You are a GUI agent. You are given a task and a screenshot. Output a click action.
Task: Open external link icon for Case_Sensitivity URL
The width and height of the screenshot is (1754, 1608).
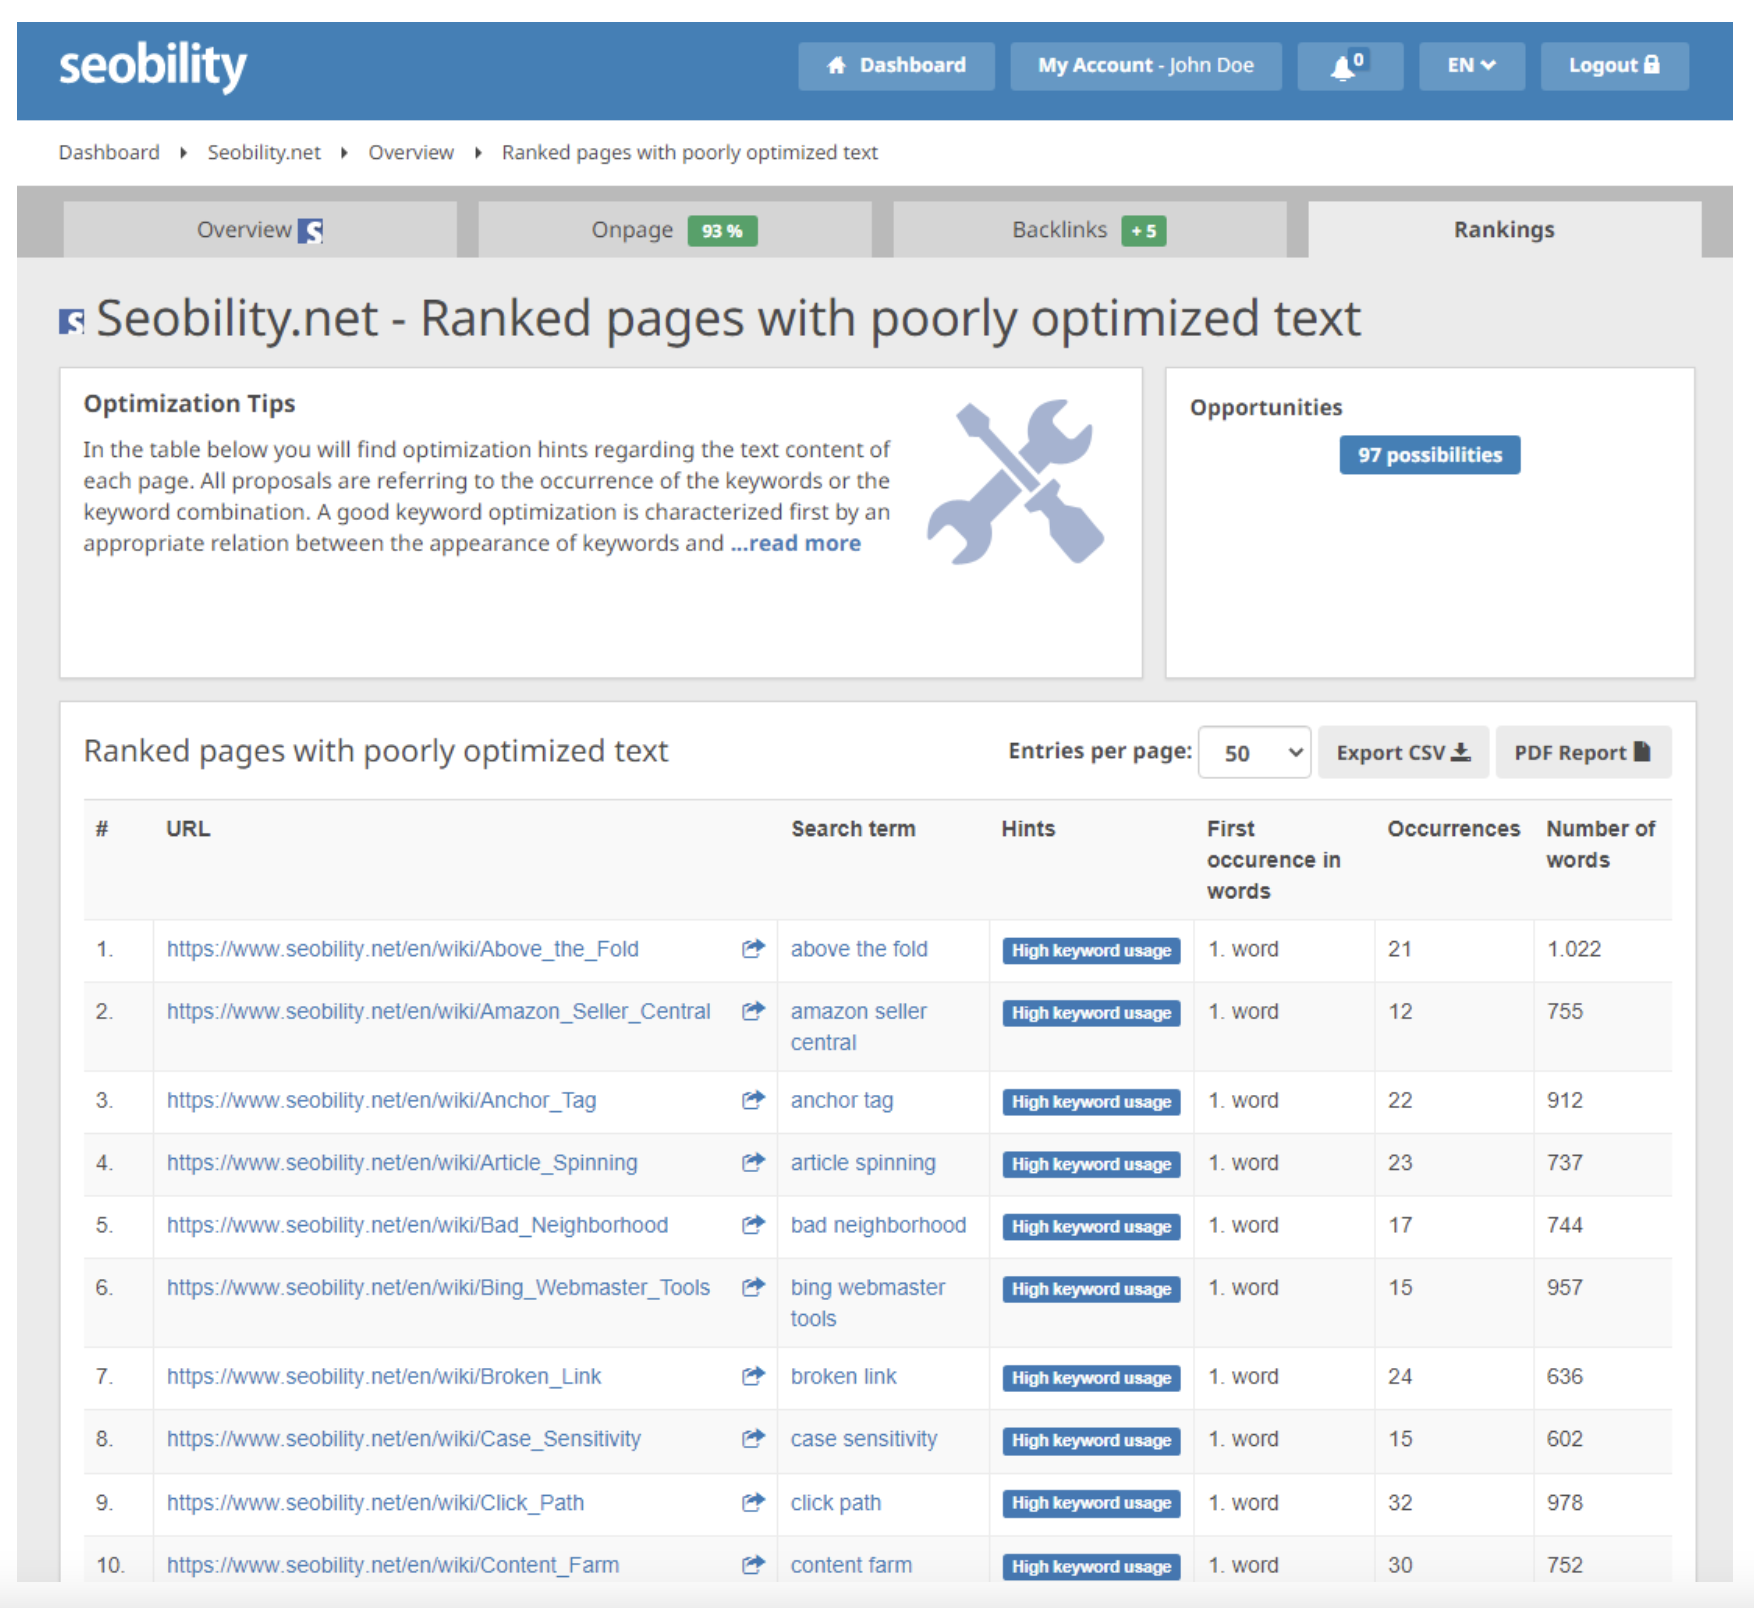(x=753, y=1438)
